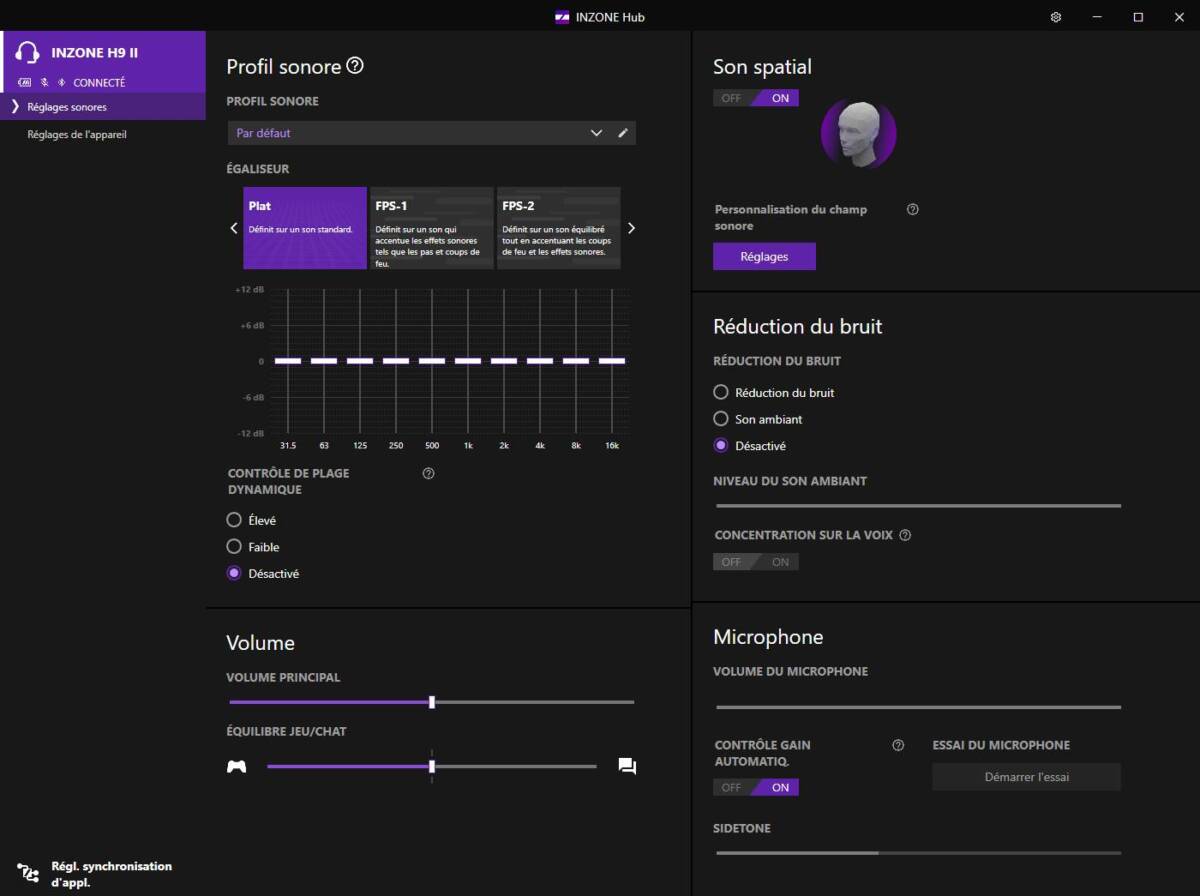The height and width of the screenshot is (896, 1200).
Task: Open help for Profil sonore
Action: point(355,66)
